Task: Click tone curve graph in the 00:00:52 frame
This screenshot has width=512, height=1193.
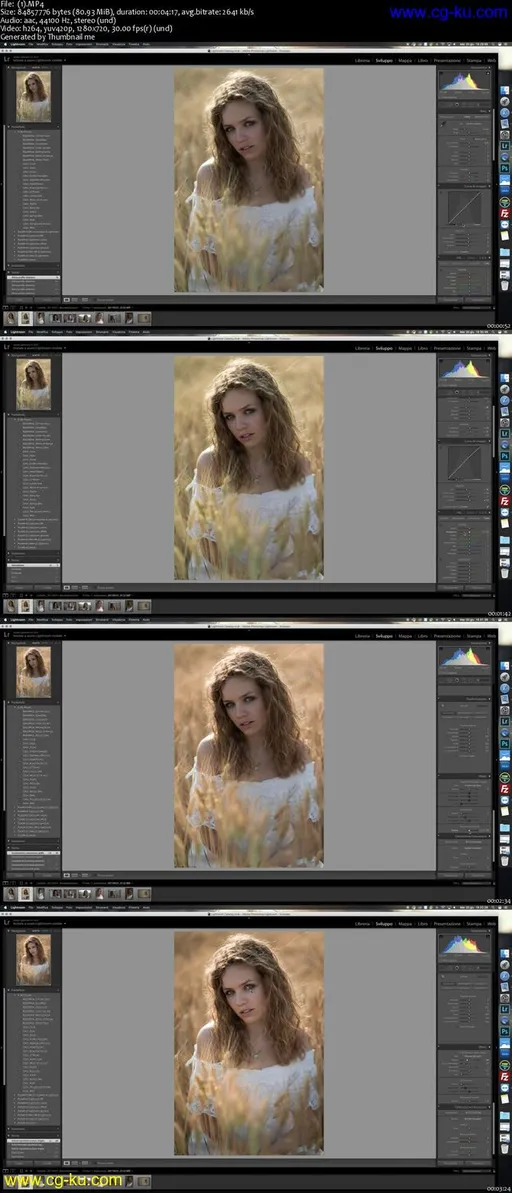Action: coord(464,208)
